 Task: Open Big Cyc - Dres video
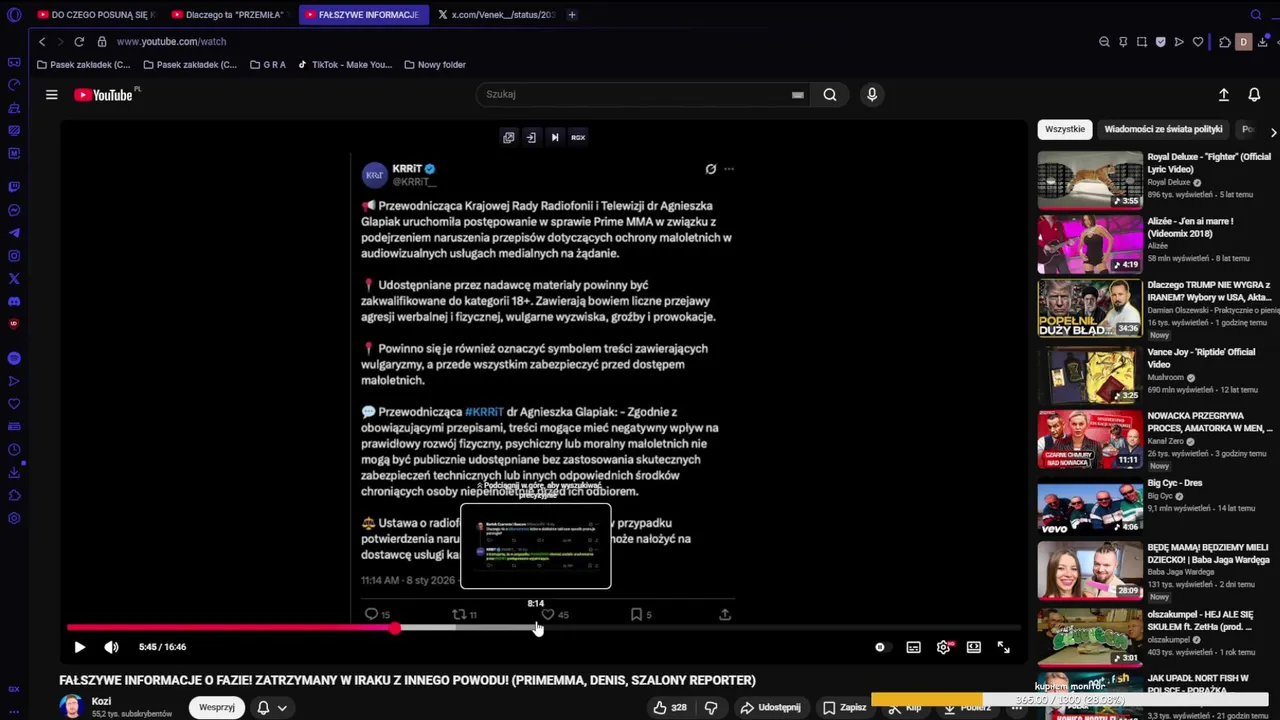1090,506
